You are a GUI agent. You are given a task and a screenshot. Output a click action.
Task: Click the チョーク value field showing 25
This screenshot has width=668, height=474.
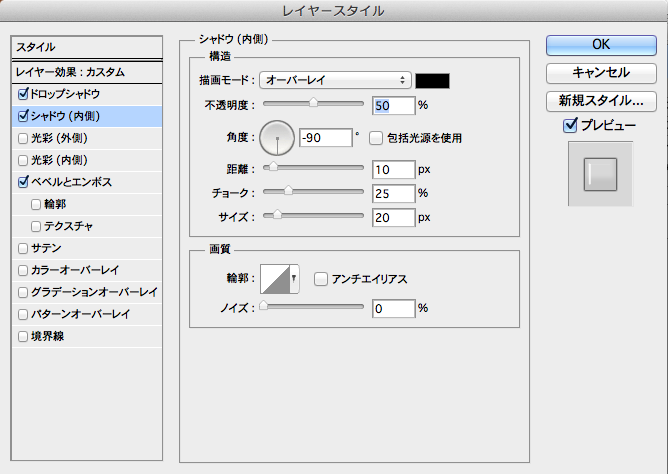(393, 193)
